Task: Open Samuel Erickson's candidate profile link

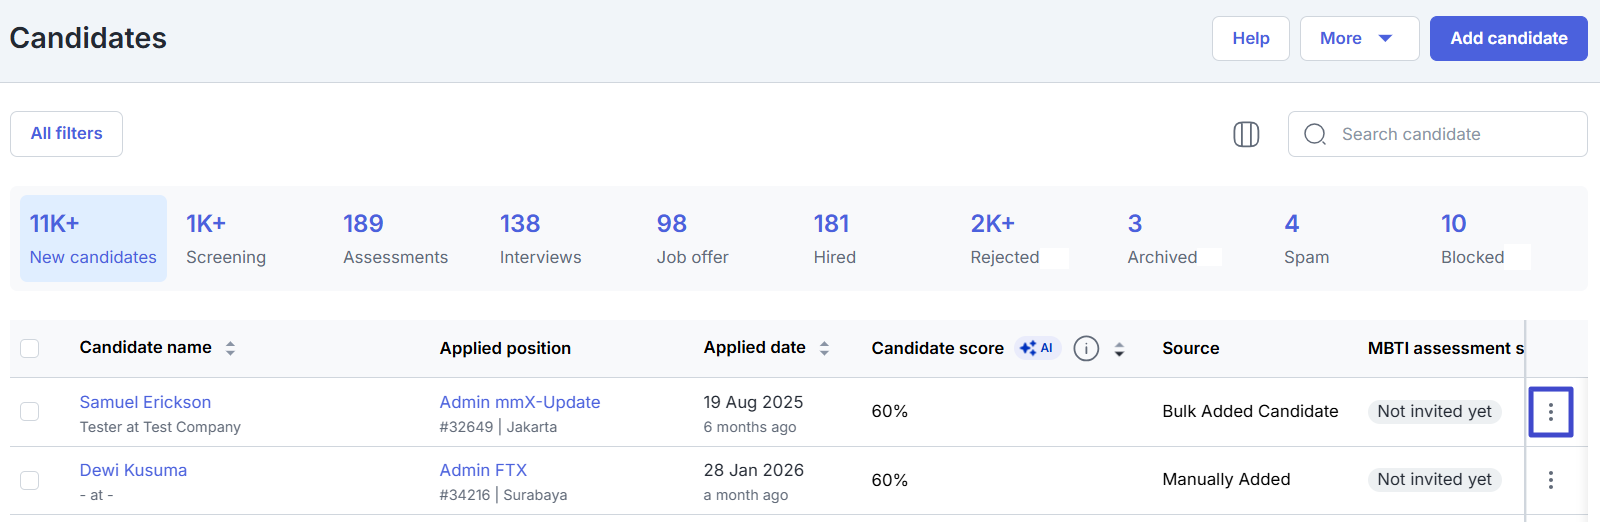Action: pos(145,402)
